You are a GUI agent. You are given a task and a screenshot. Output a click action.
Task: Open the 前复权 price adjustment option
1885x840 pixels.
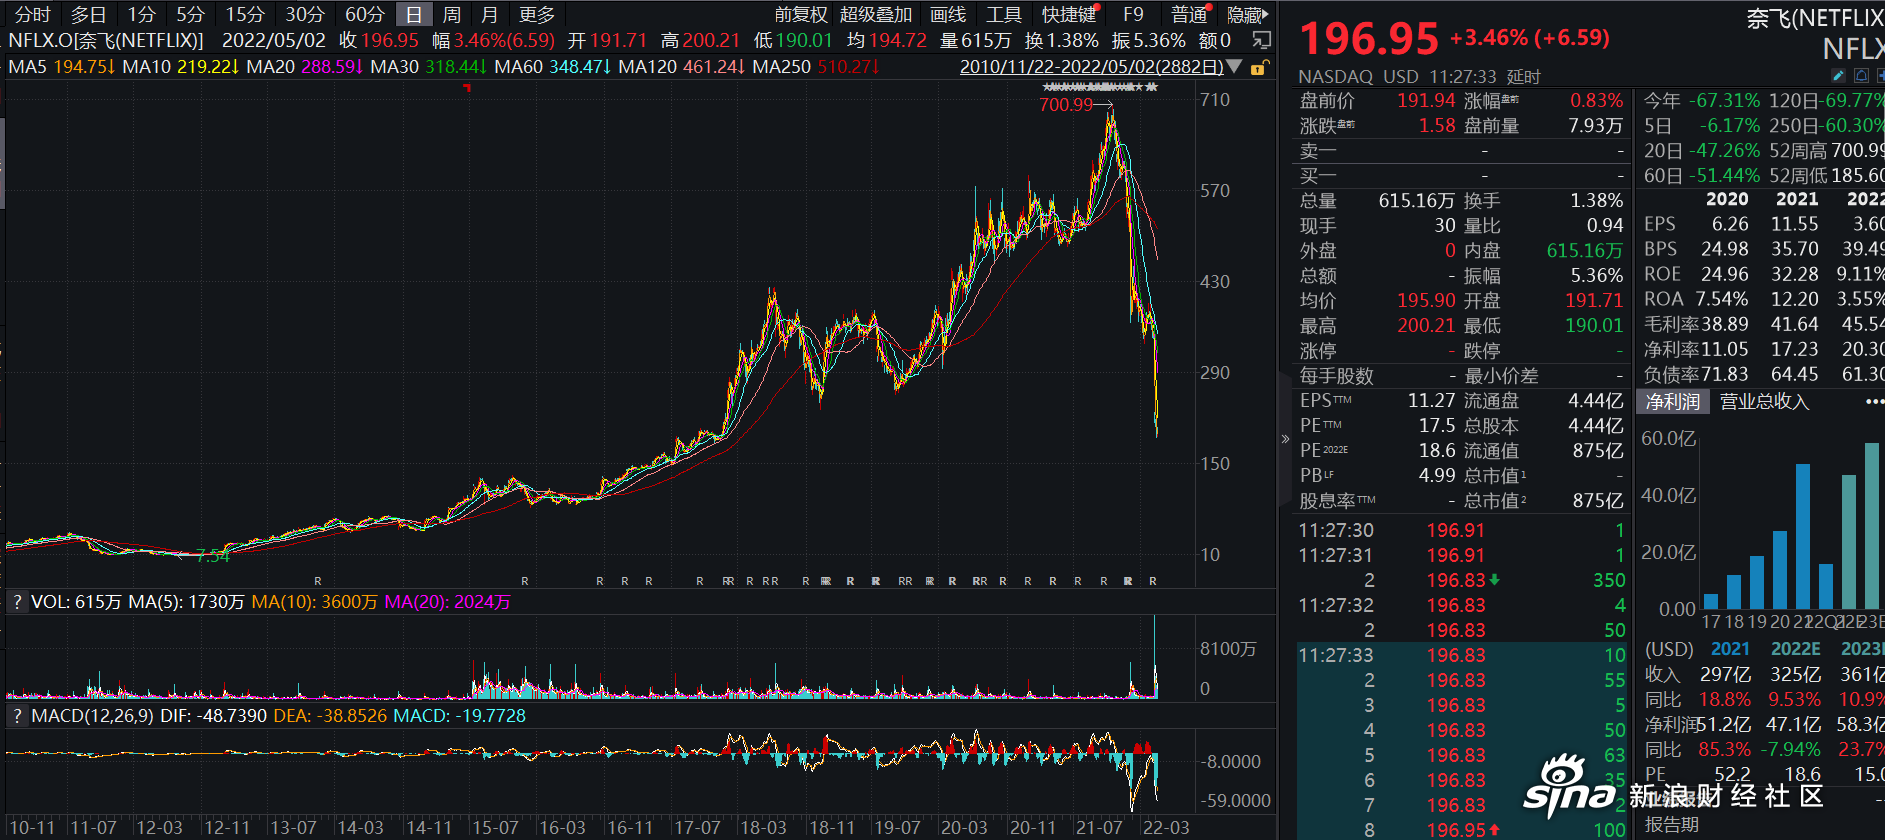coord(801,14)
